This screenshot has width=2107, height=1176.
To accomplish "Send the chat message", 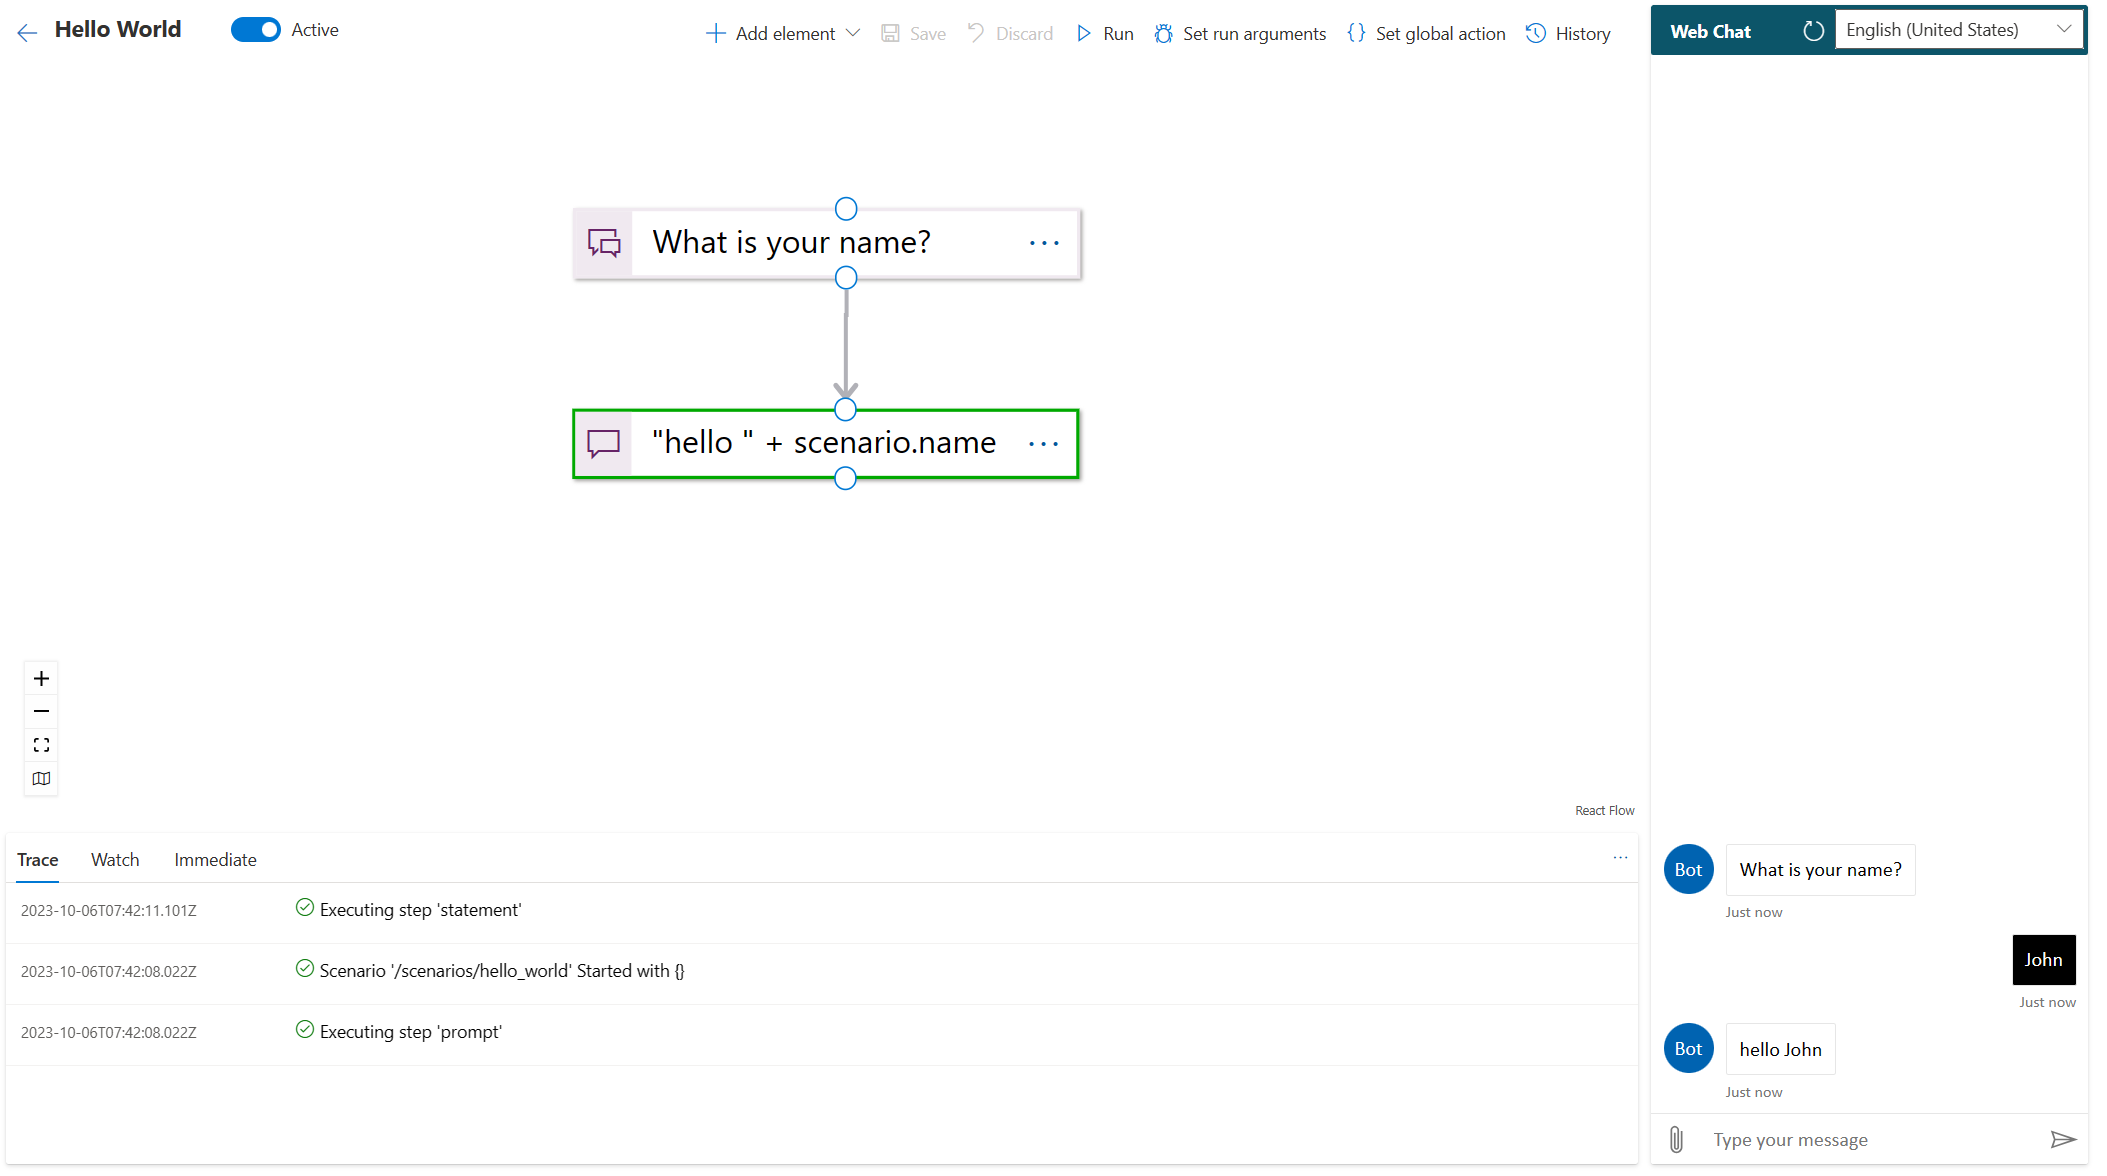I will coord(2065,1139).
